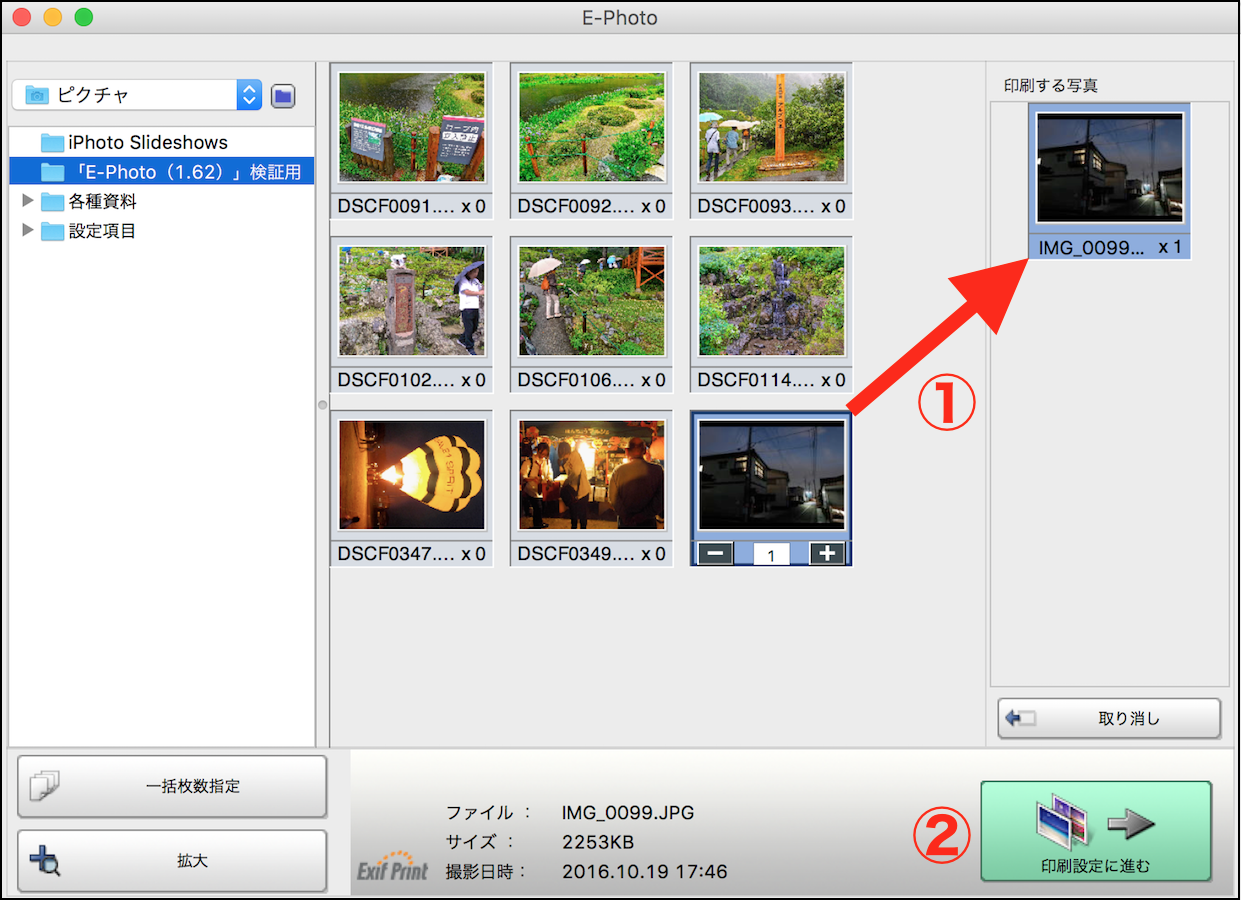Click the splitter handle between folder and thumbnails
This screenshot has width=1241, height=900.
[x=322, y=405]
